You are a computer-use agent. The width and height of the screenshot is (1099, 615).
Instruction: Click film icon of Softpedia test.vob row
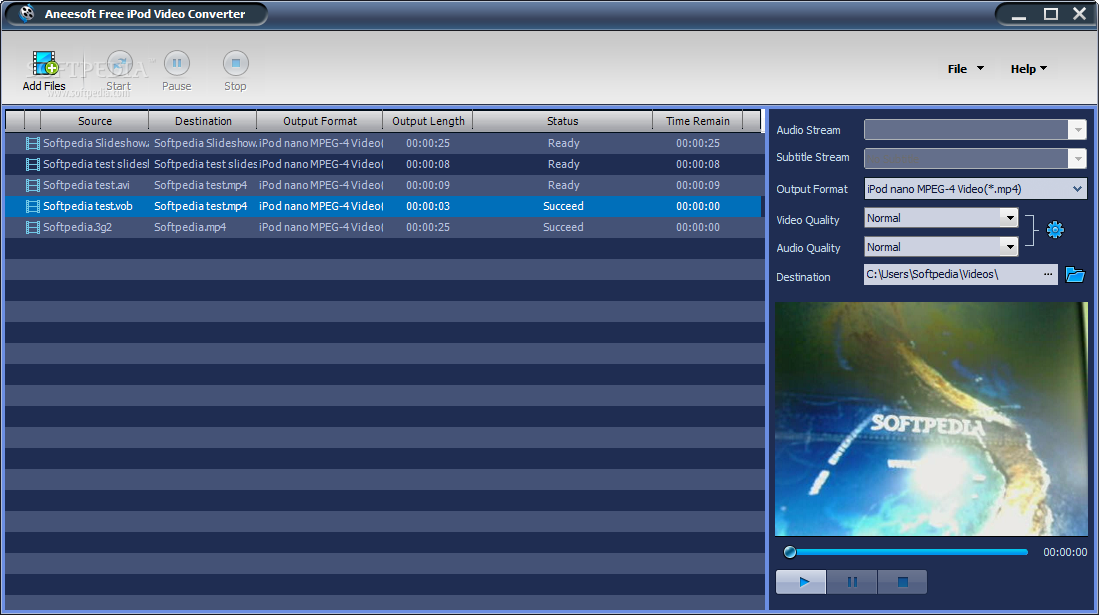[x=32, y=206]
